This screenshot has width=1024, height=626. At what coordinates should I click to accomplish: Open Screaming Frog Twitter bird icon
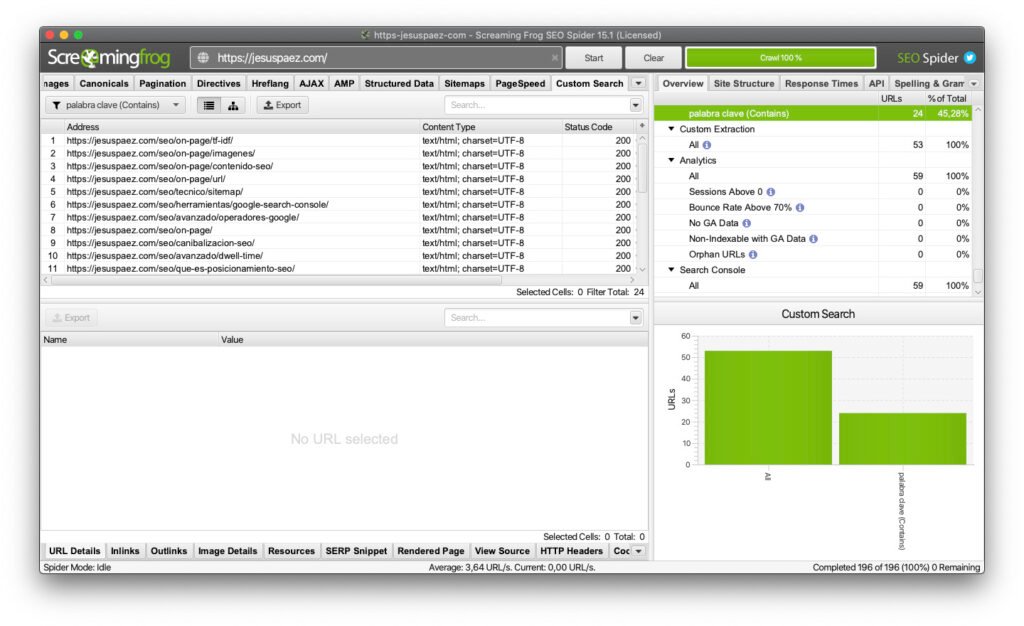970,57
